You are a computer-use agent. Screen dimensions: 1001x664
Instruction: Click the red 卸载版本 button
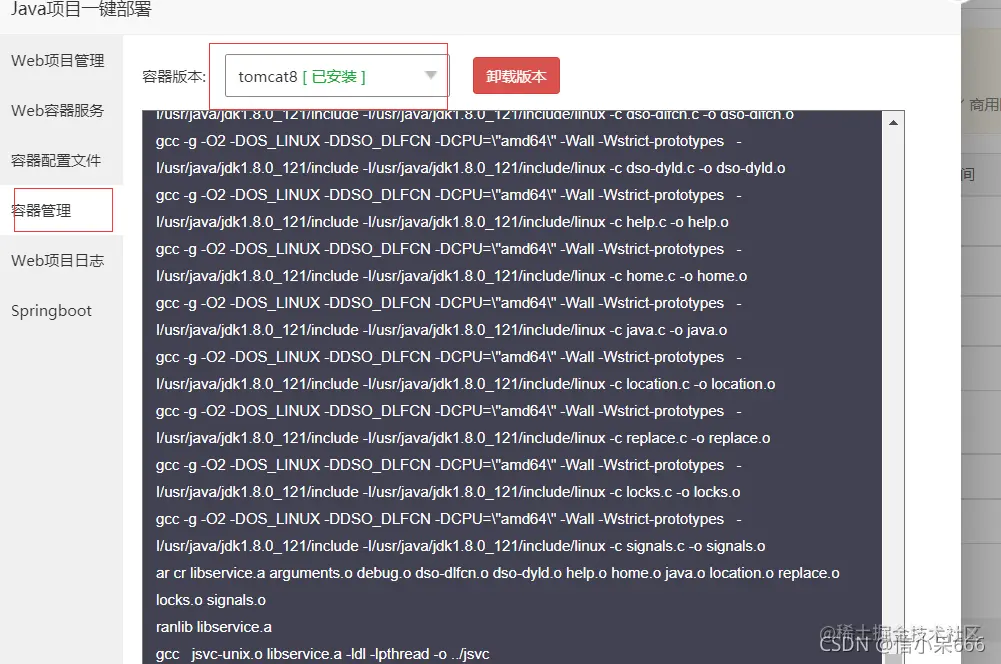(x=516, y=76)
